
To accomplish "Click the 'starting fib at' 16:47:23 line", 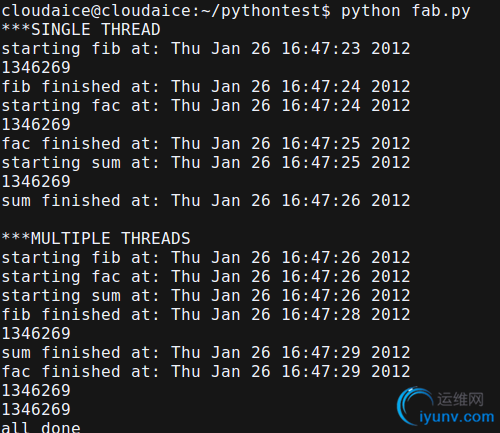I will tap(206, 49).
